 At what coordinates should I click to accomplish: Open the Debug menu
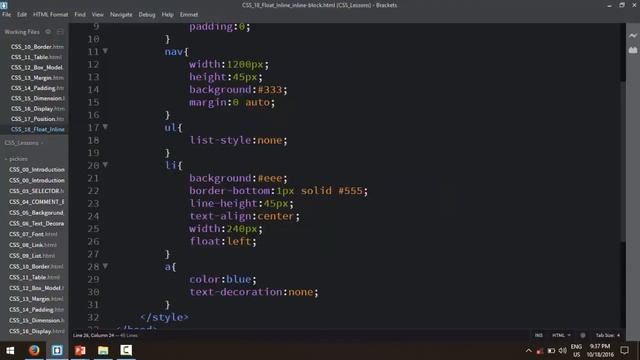point(147,14)
